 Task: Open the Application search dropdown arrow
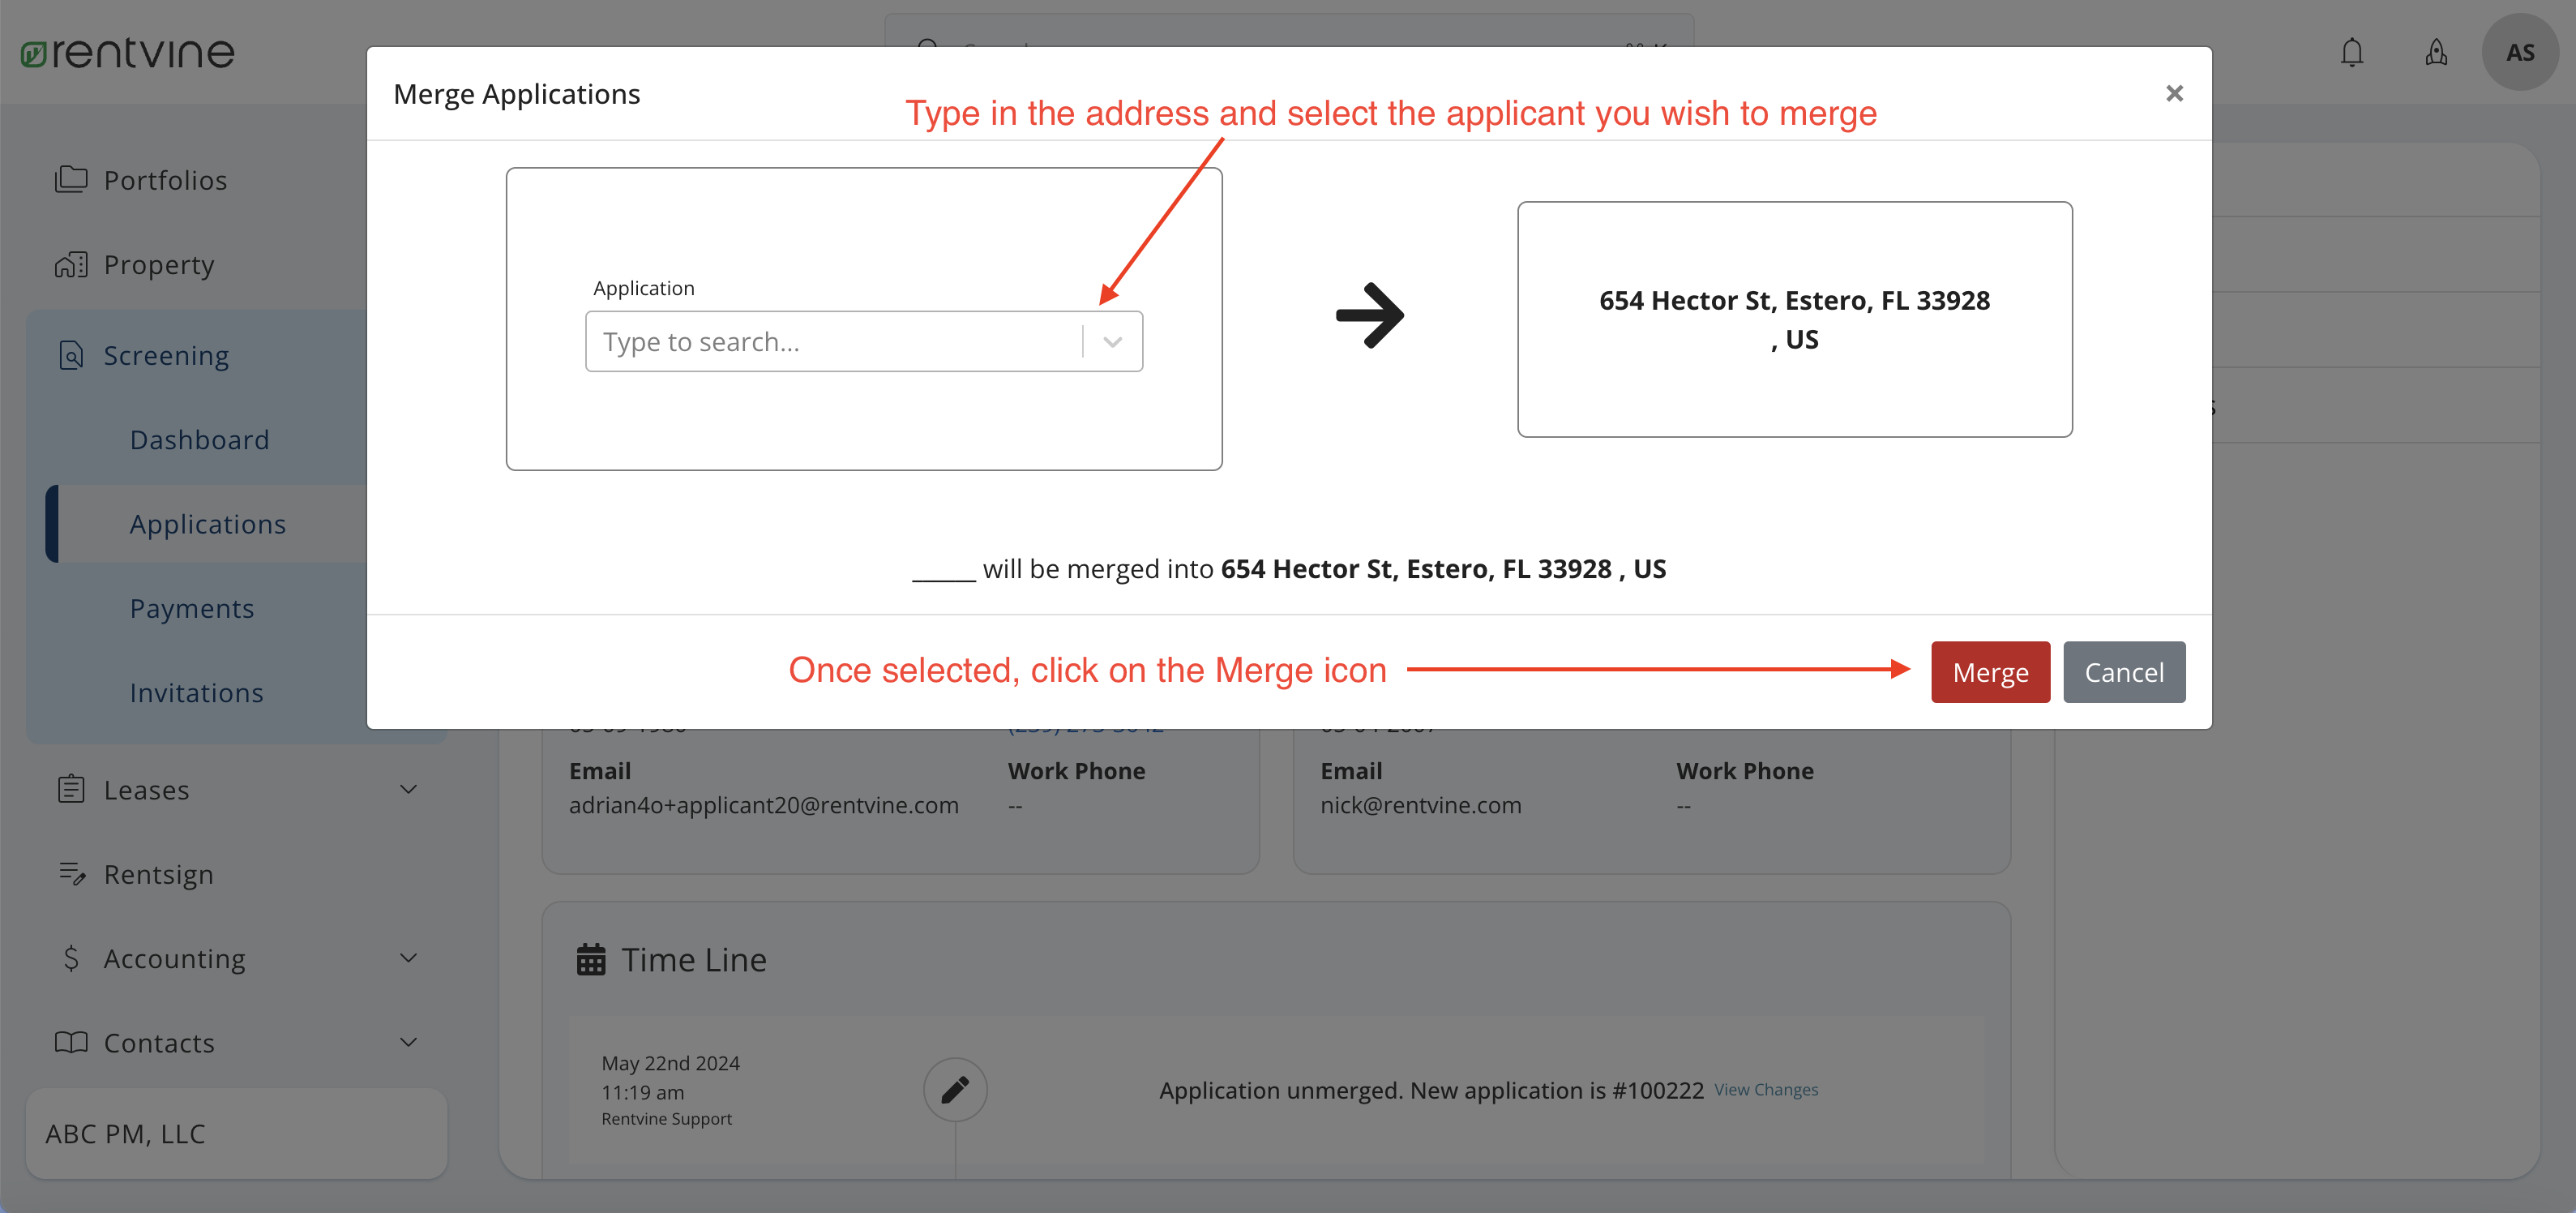pos(1113,341)
